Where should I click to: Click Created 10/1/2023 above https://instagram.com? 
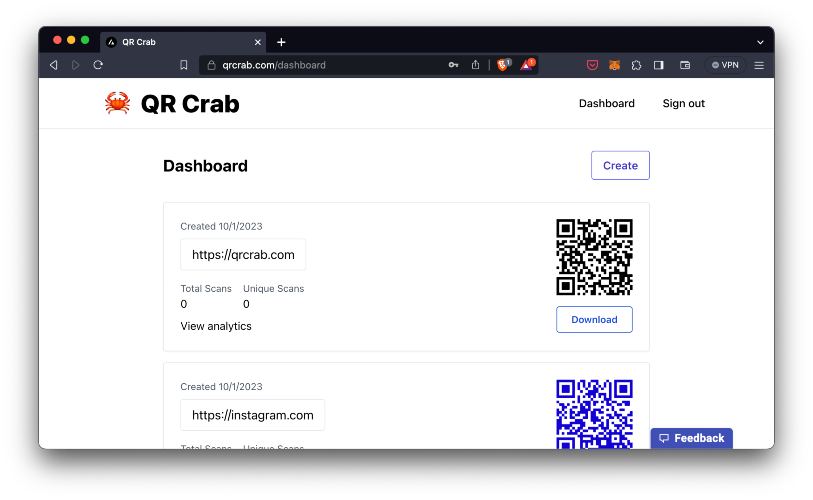point(221,386)
